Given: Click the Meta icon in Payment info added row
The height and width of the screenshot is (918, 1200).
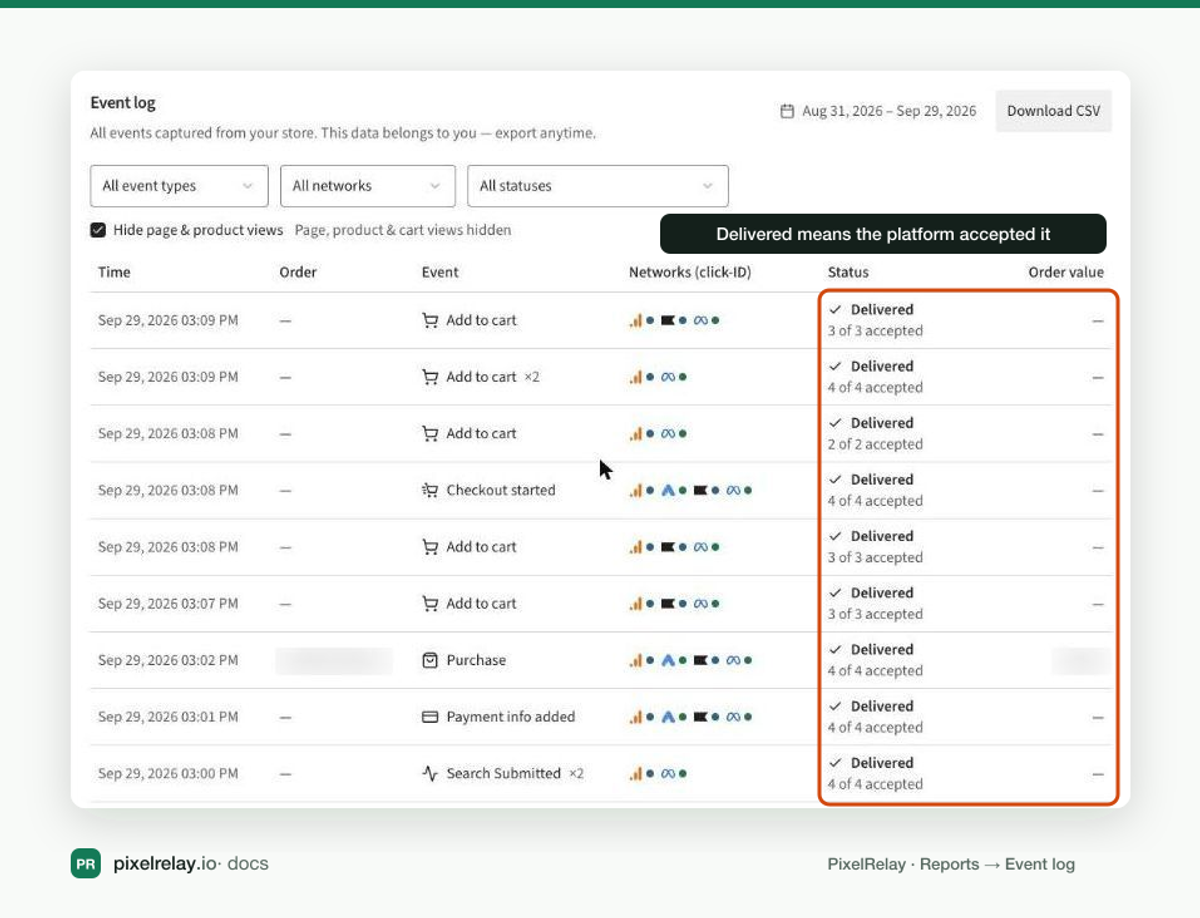Looking at the screenshot, I should tap(734, 717).
